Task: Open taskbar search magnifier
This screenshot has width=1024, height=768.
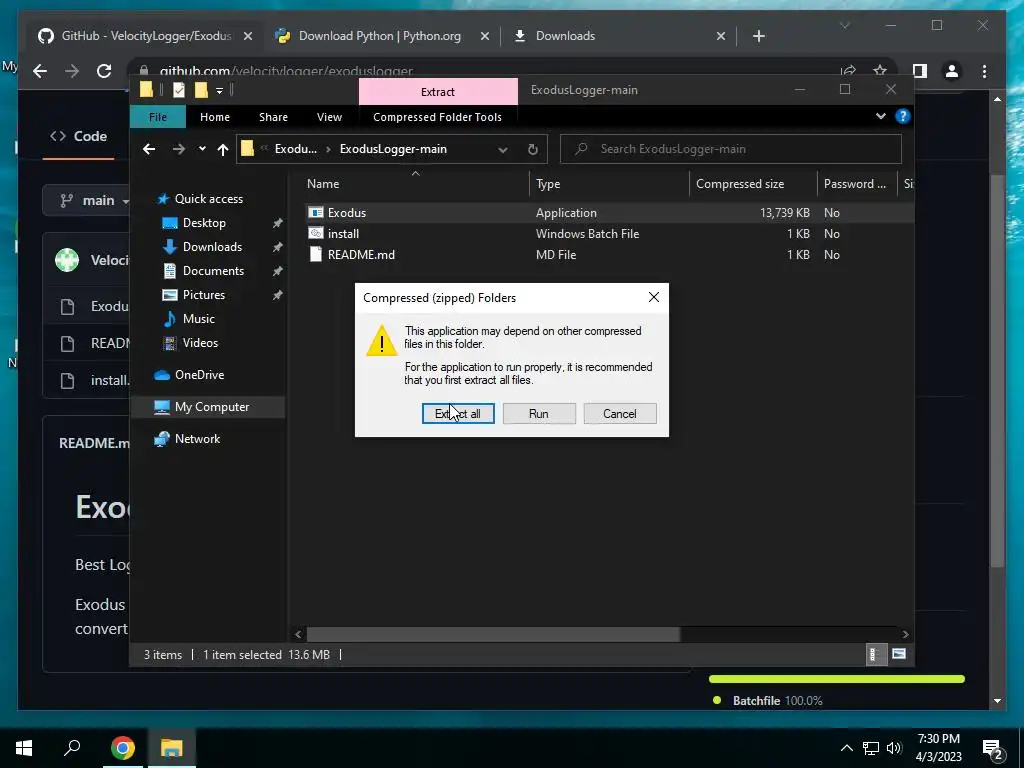Action: point(72,748)
